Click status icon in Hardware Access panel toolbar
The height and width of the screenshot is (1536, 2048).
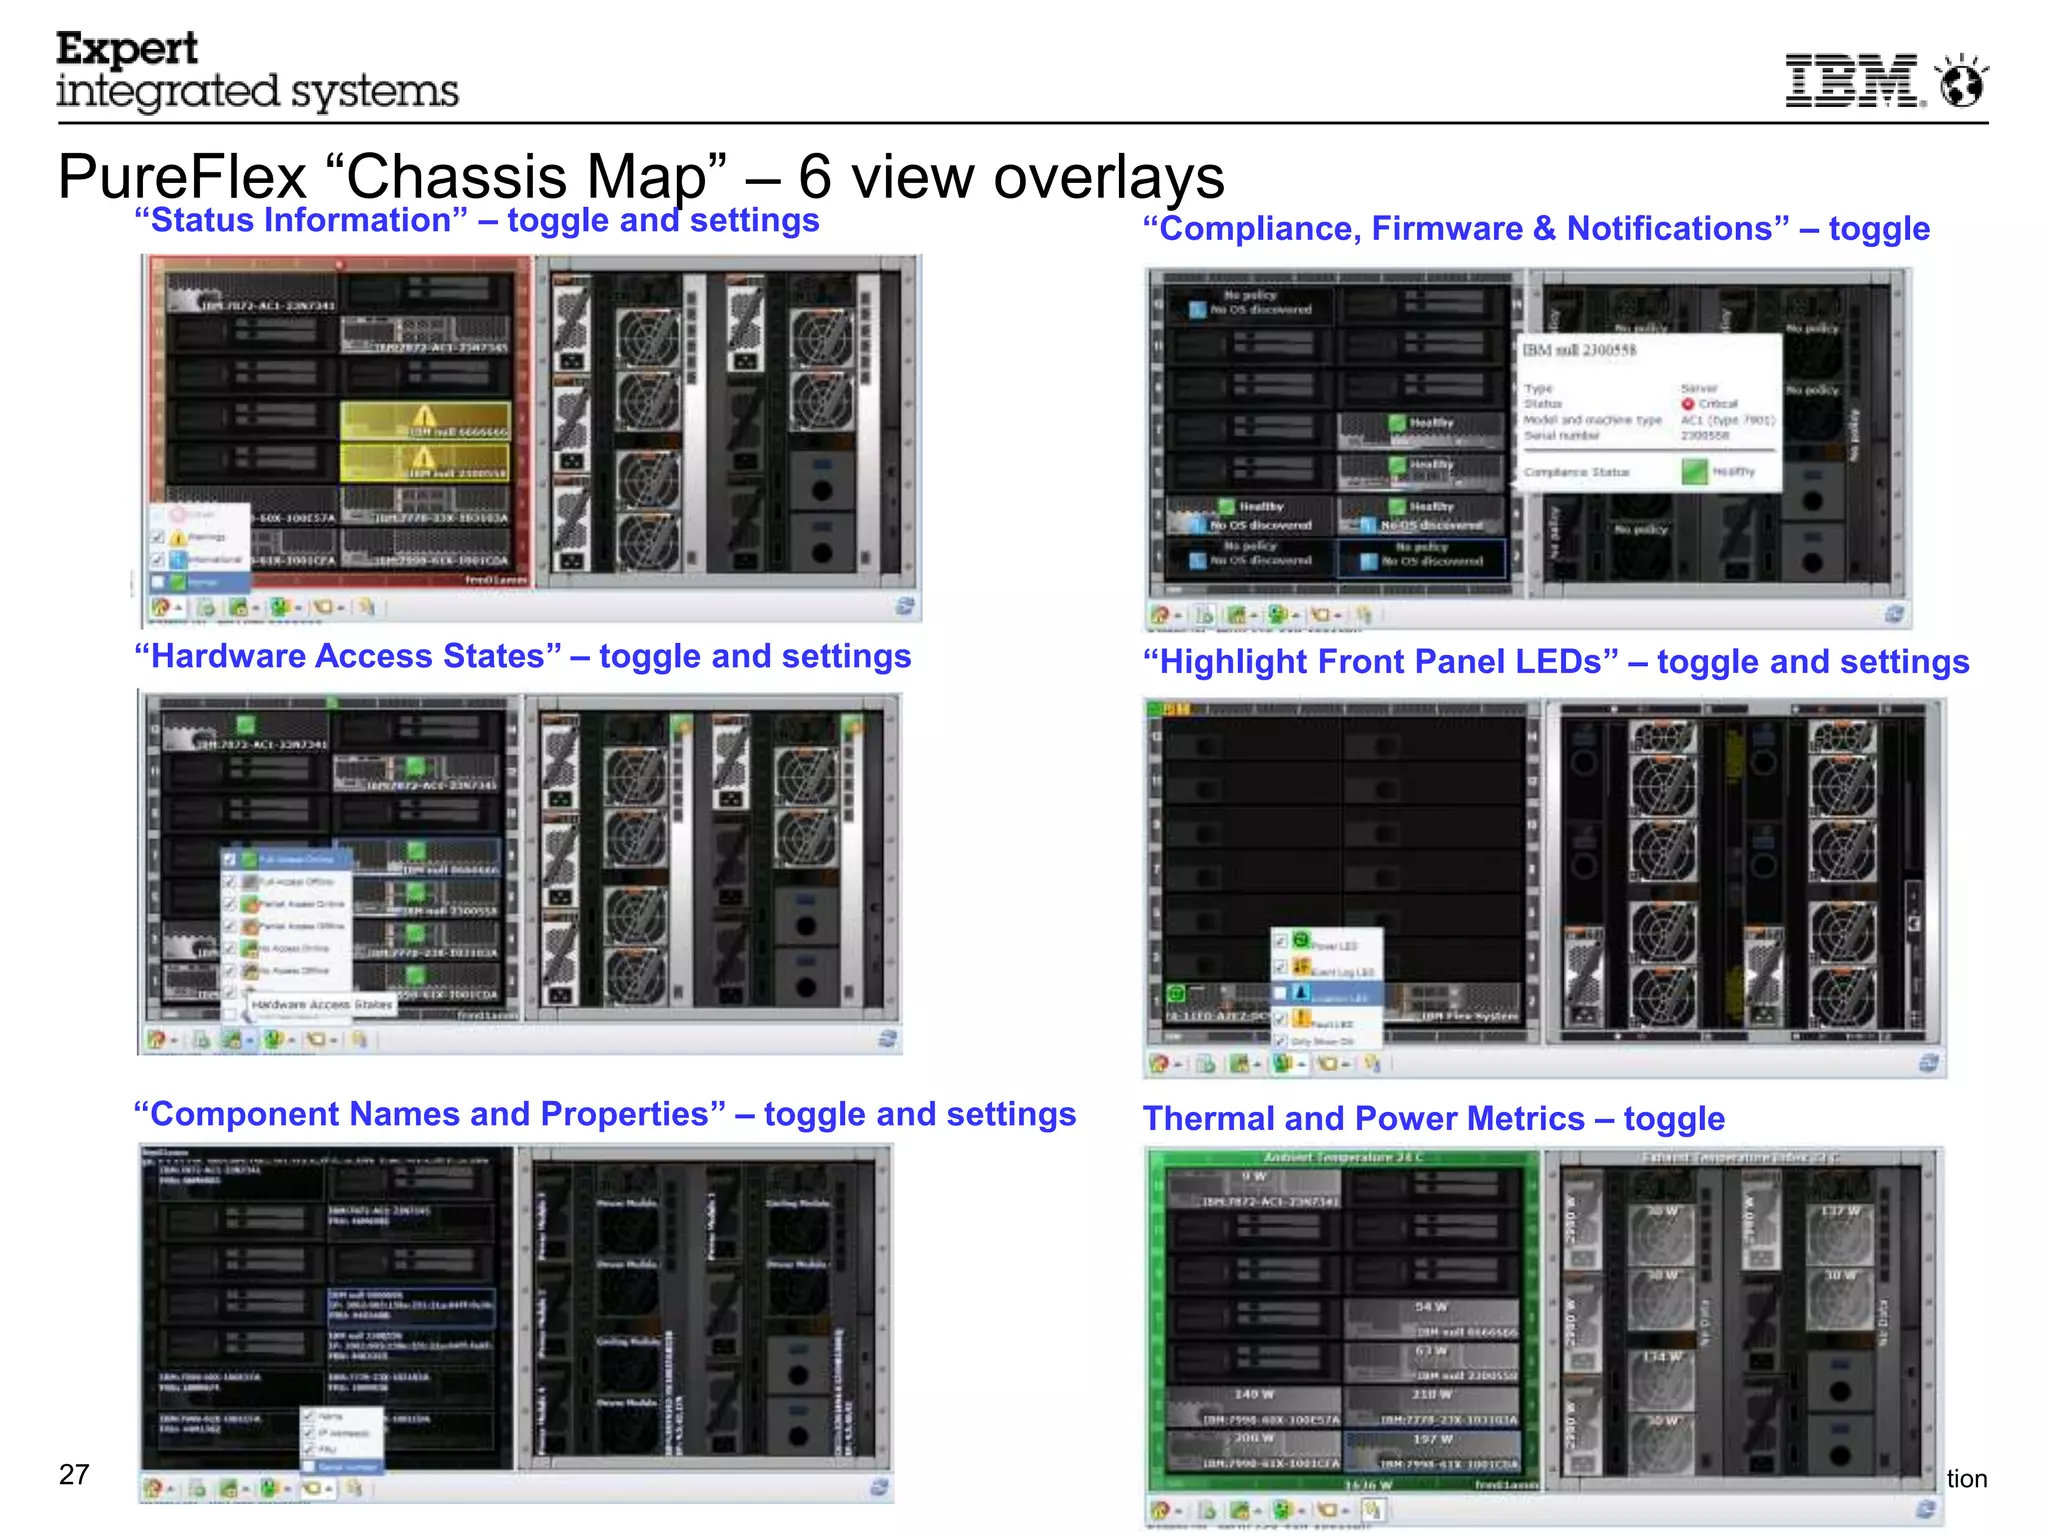tap(155, 1039)
